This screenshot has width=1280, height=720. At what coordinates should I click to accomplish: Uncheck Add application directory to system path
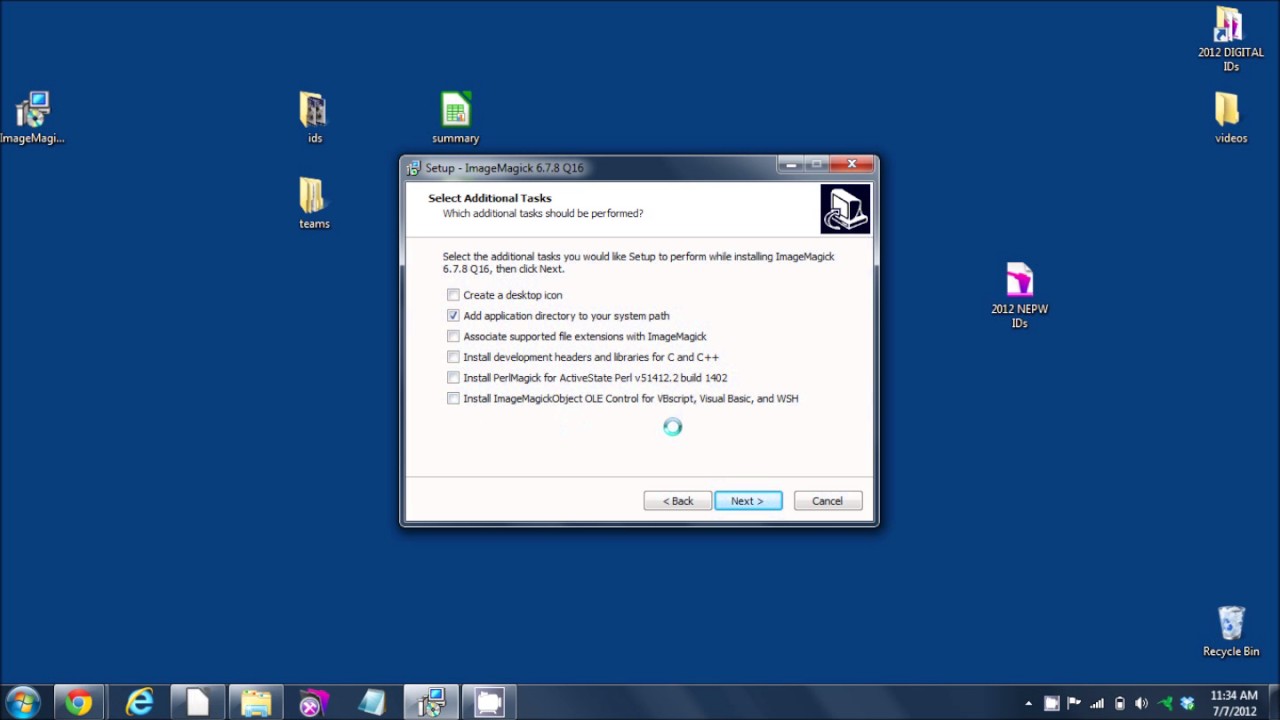pos(453,316)
